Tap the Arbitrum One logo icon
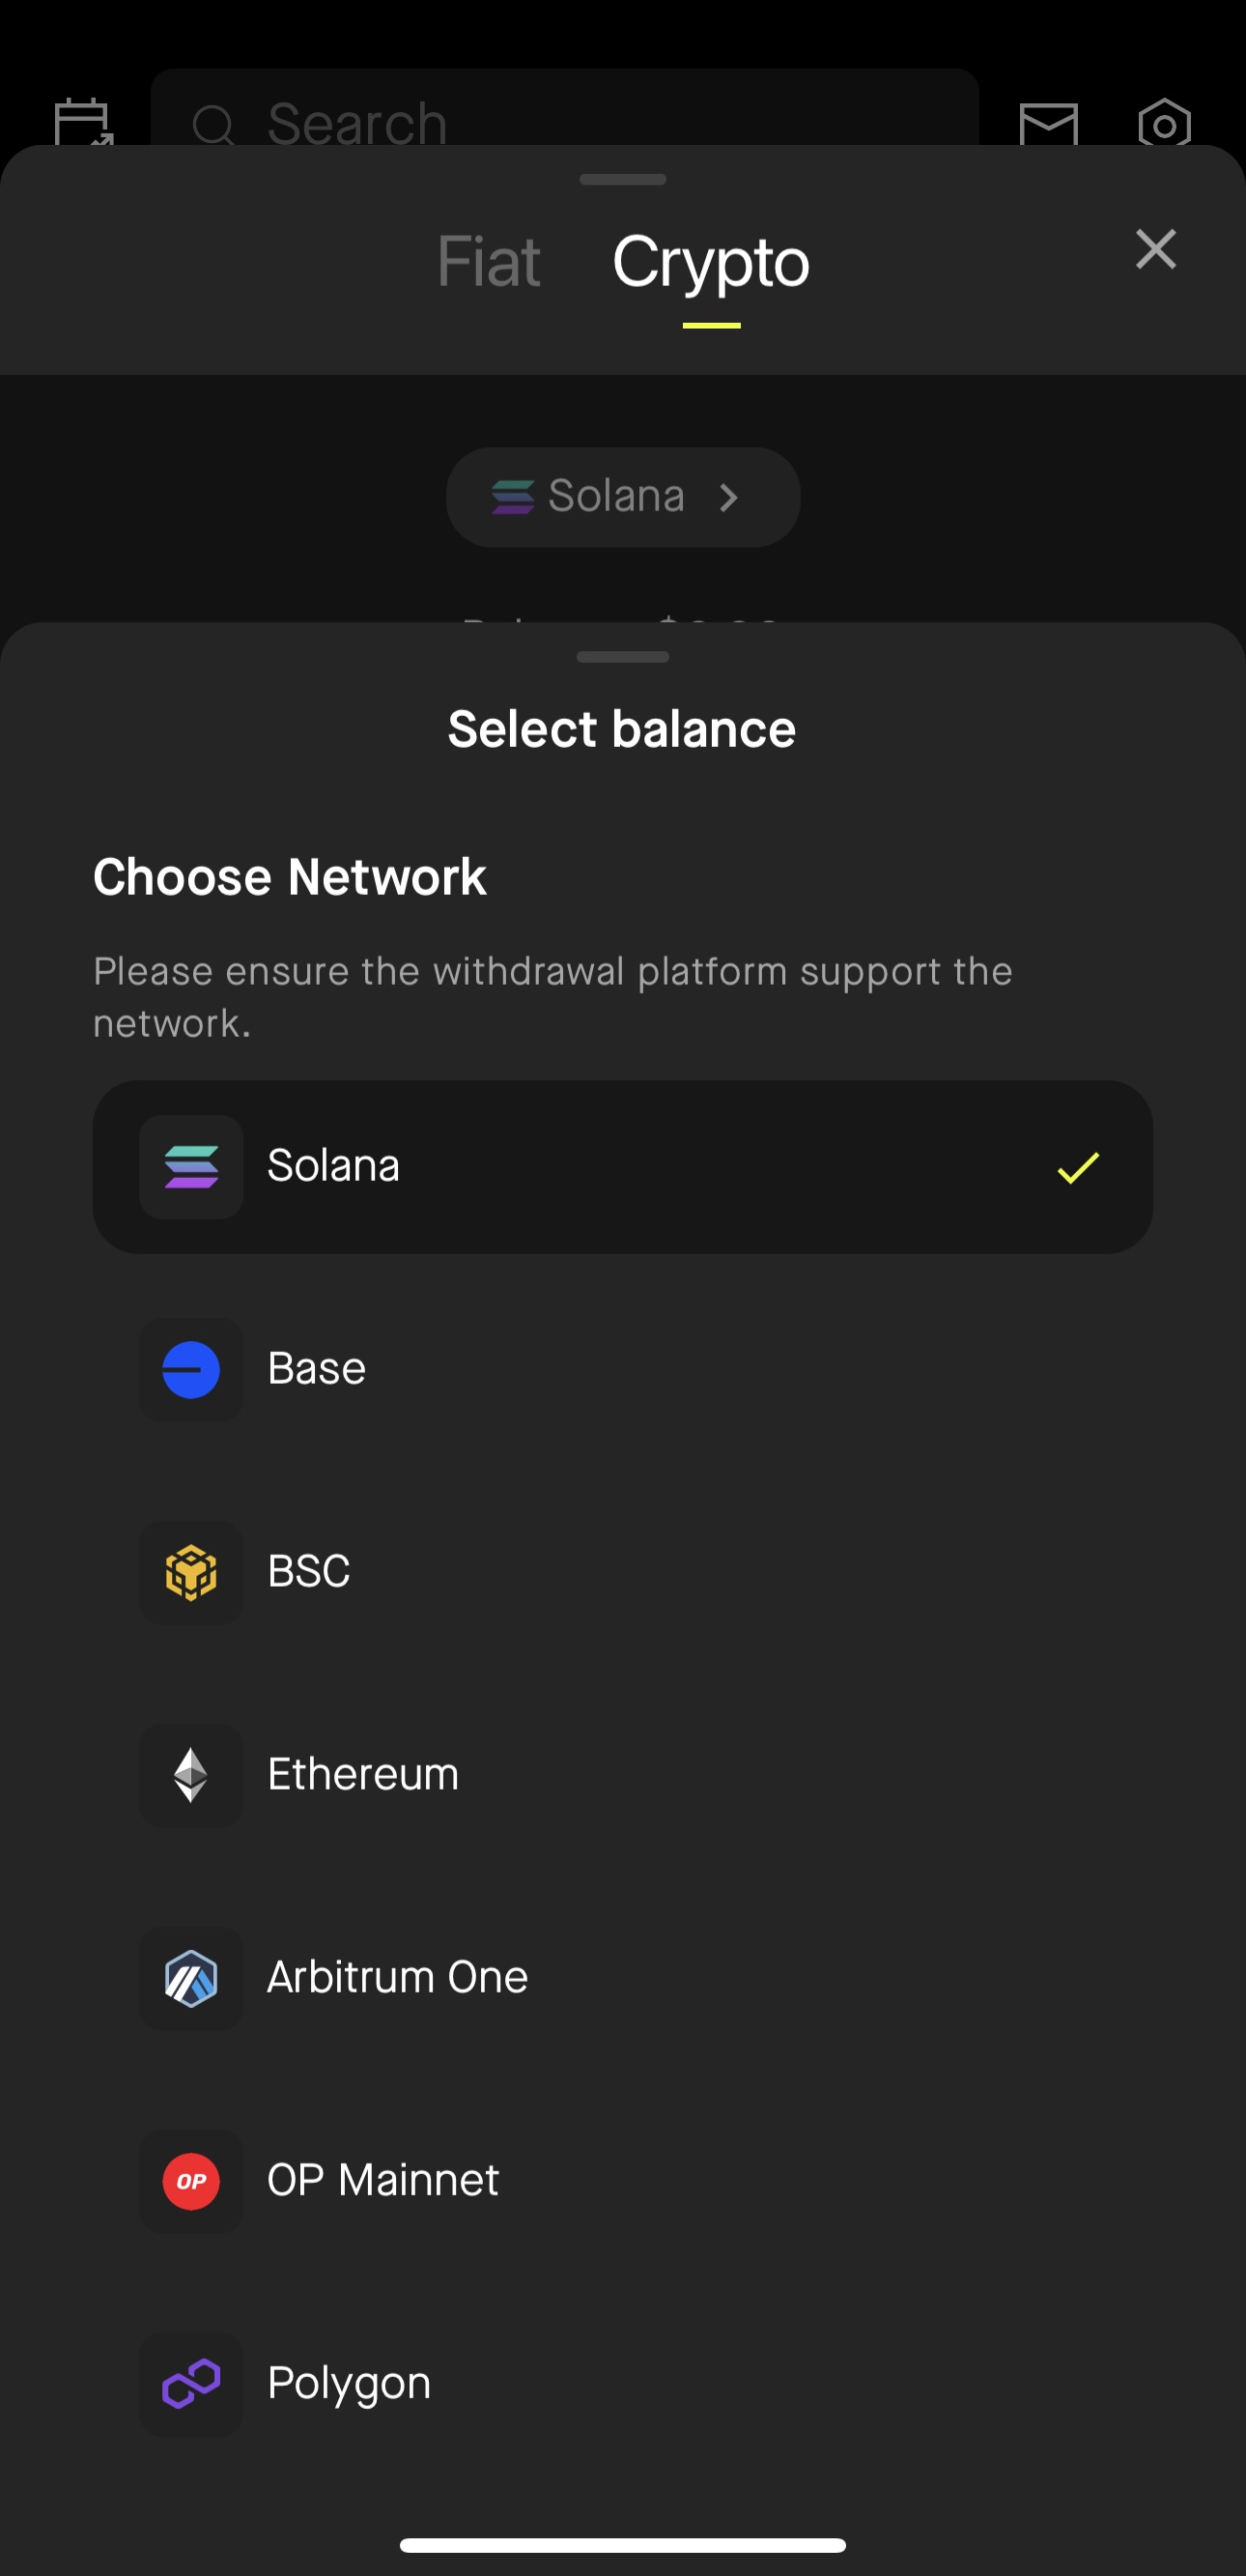 pos(191,1978)
